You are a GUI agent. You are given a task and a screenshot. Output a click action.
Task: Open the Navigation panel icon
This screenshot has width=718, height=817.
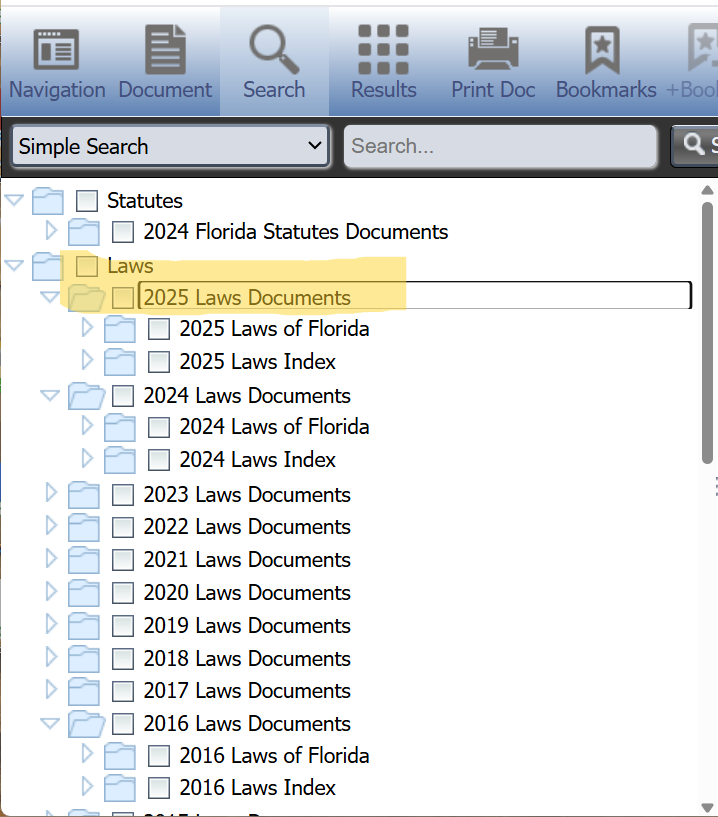(56, 49)
